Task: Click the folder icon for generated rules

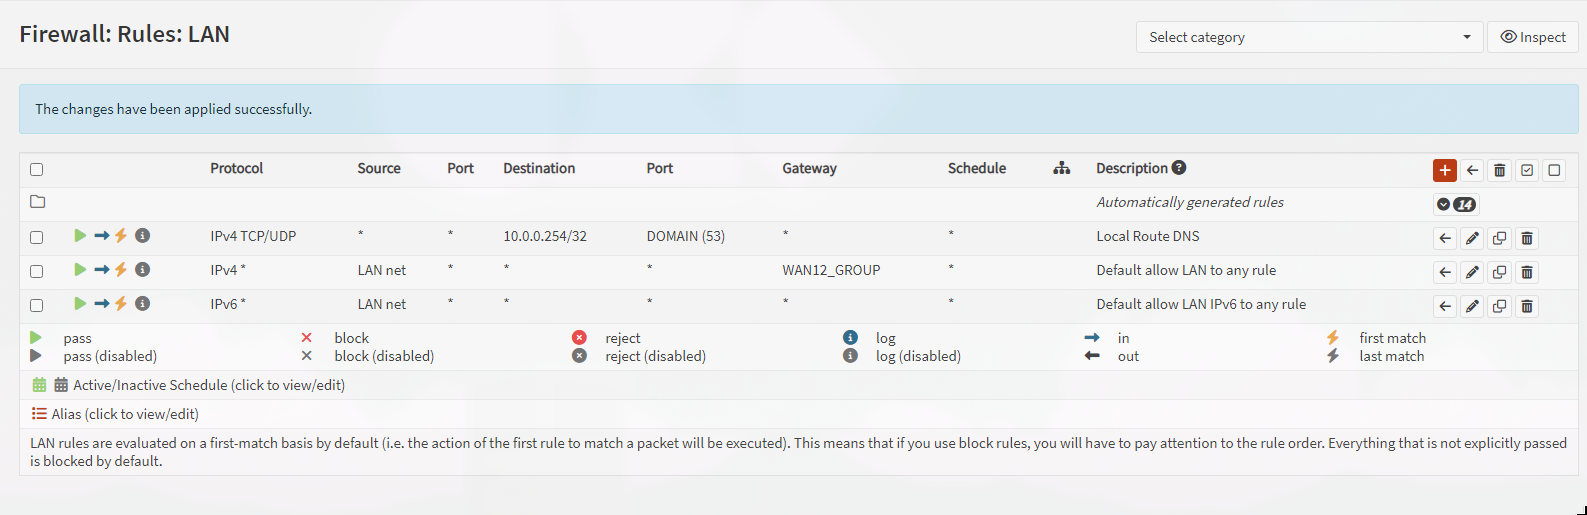Action: point(38,202)
